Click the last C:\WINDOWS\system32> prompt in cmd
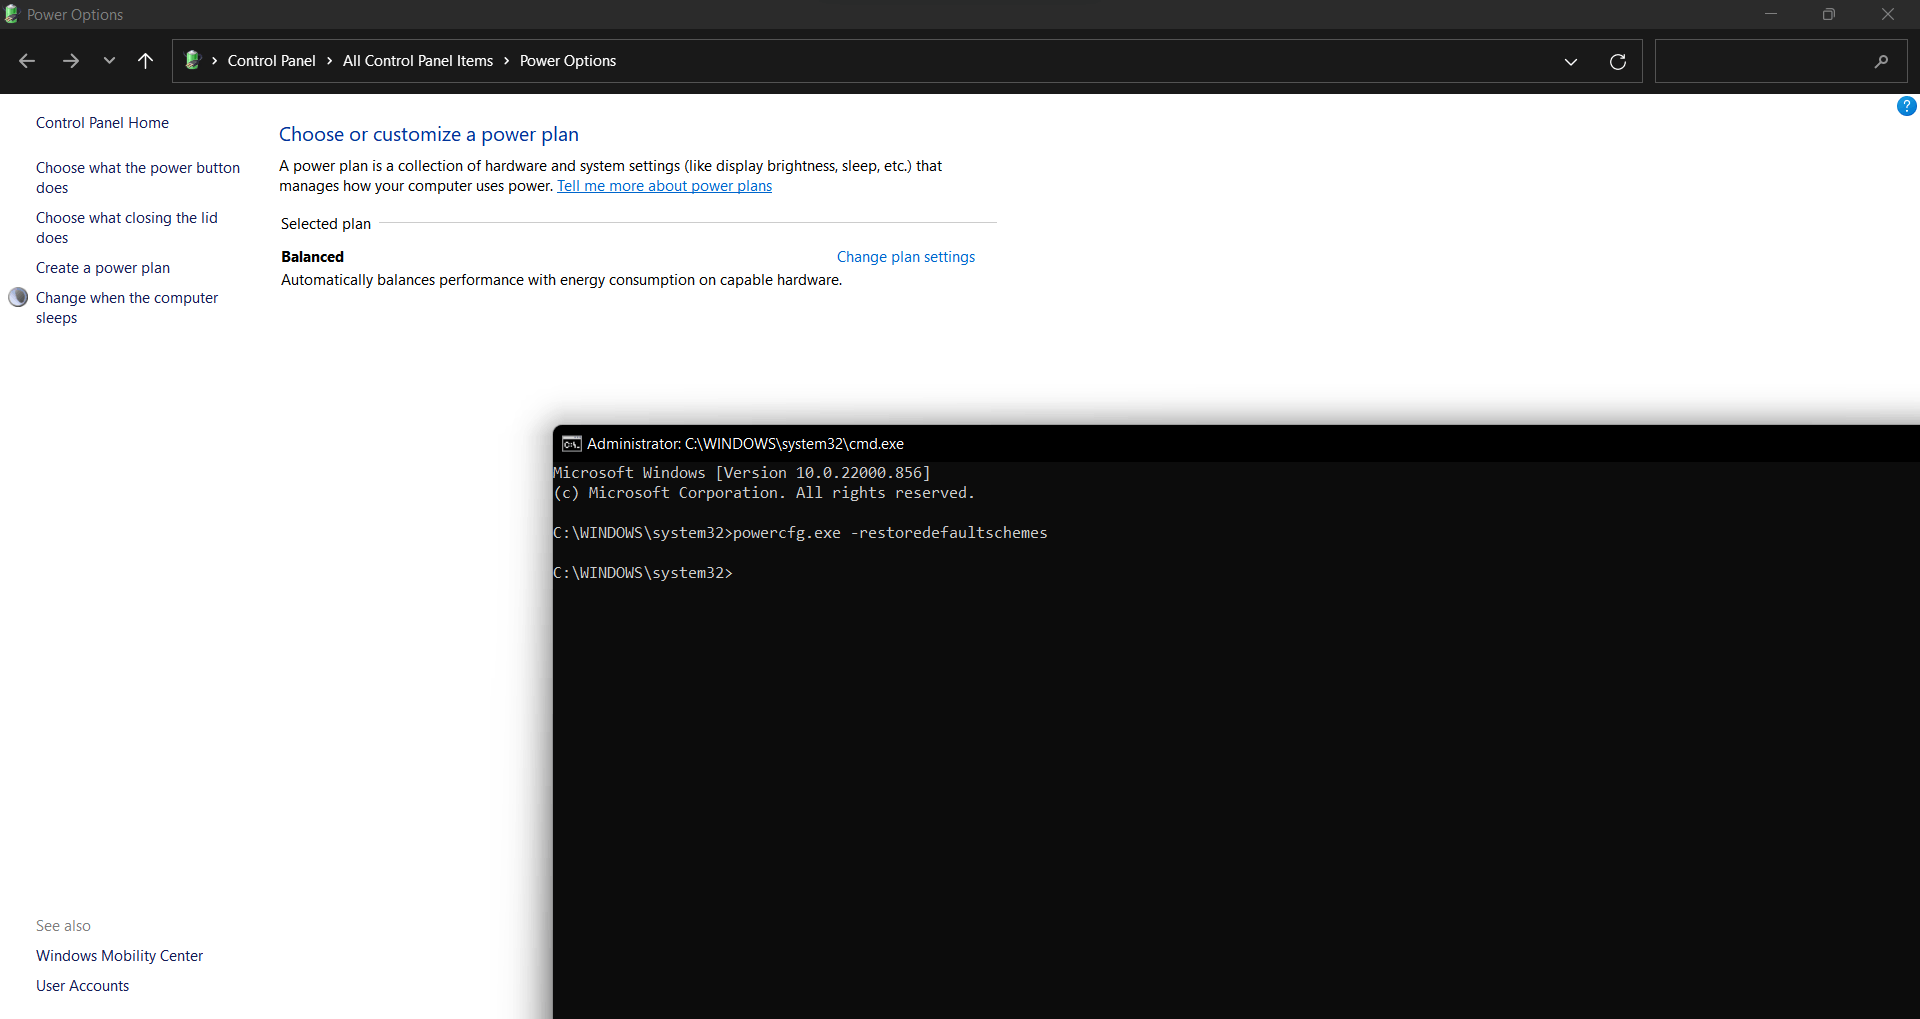 point(643,573)
